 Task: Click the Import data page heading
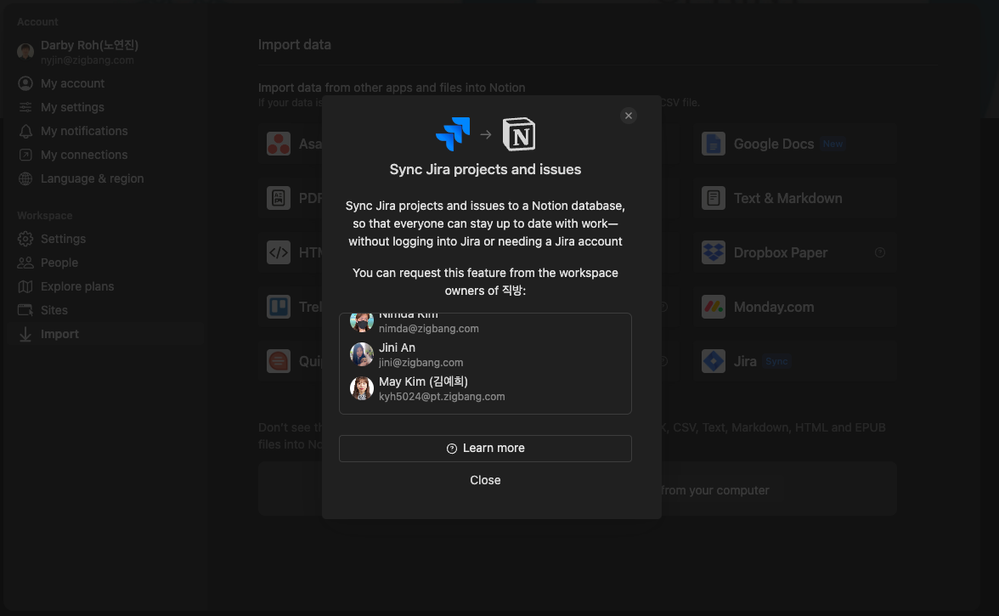[x=294, y=45]
